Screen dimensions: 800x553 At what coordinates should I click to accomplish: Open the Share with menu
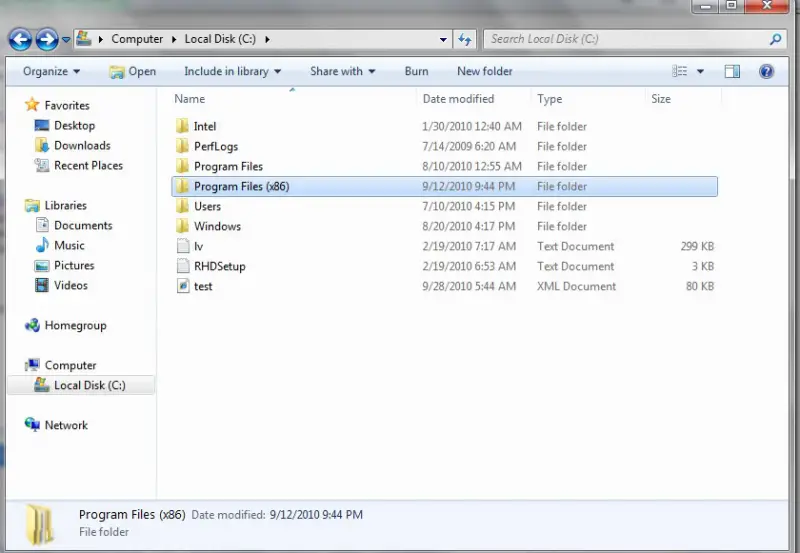342,71
